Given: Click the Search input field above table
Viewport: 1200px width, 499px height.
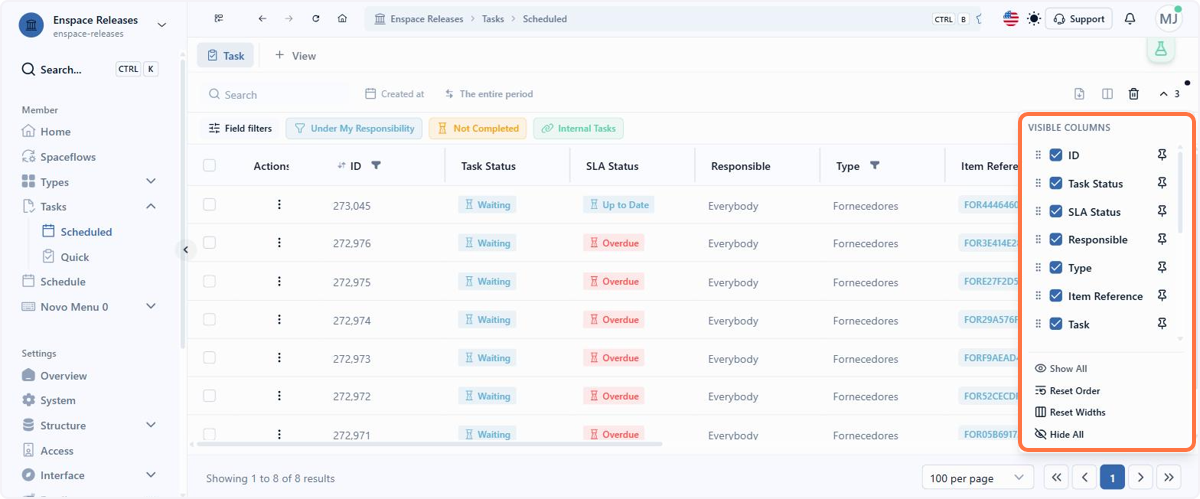Looking at the screenshot, I should (x=276, y=94).
